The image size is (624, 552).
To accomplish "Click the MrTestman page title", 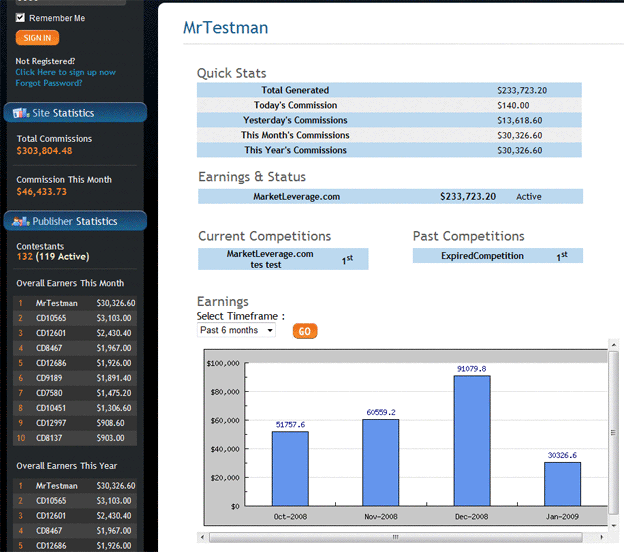I will point(226,28).
